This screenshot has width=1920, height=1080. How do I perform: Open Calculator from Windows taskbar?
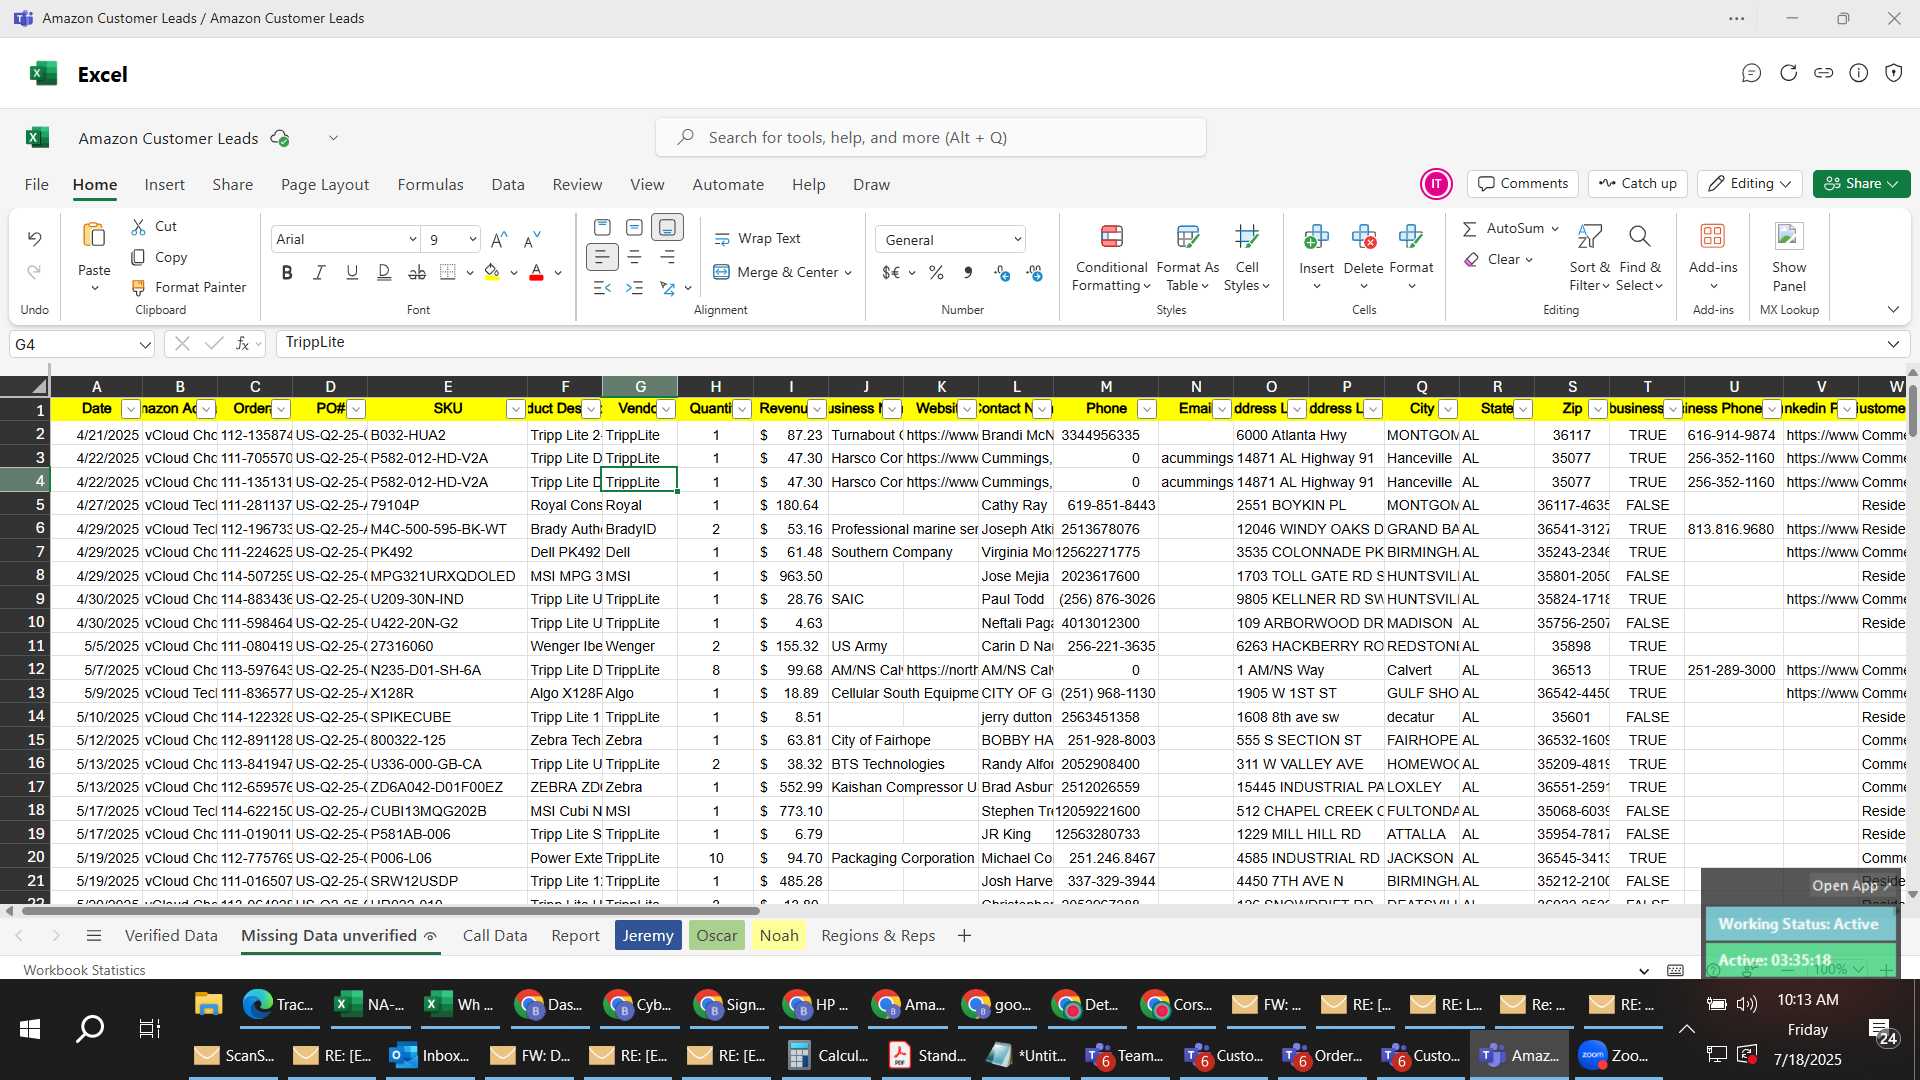[829, 1056]
